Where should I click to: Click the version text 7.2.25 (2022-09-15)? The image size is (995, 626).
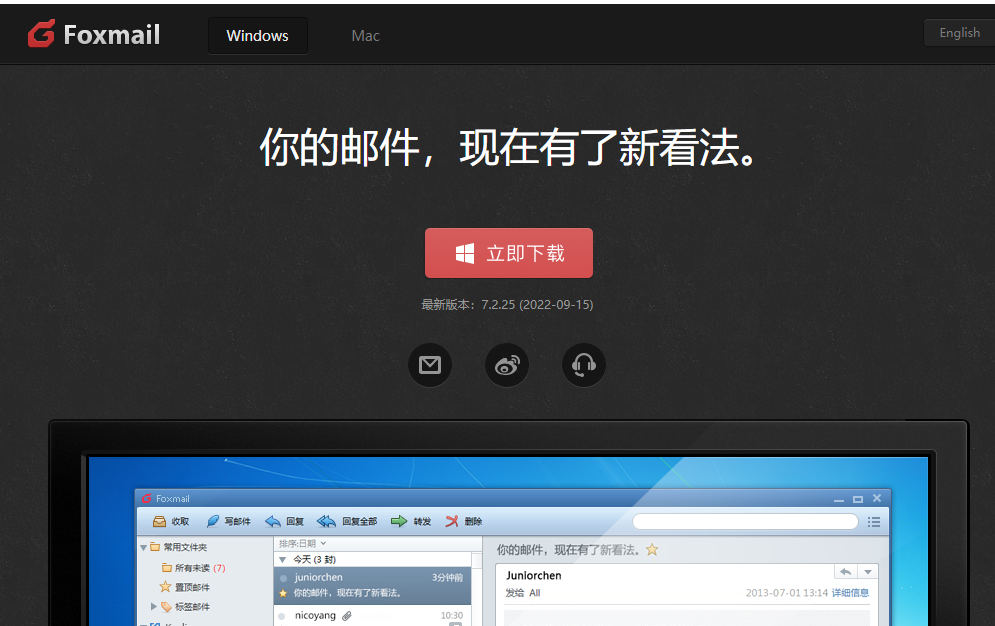[x=537, y=304]
